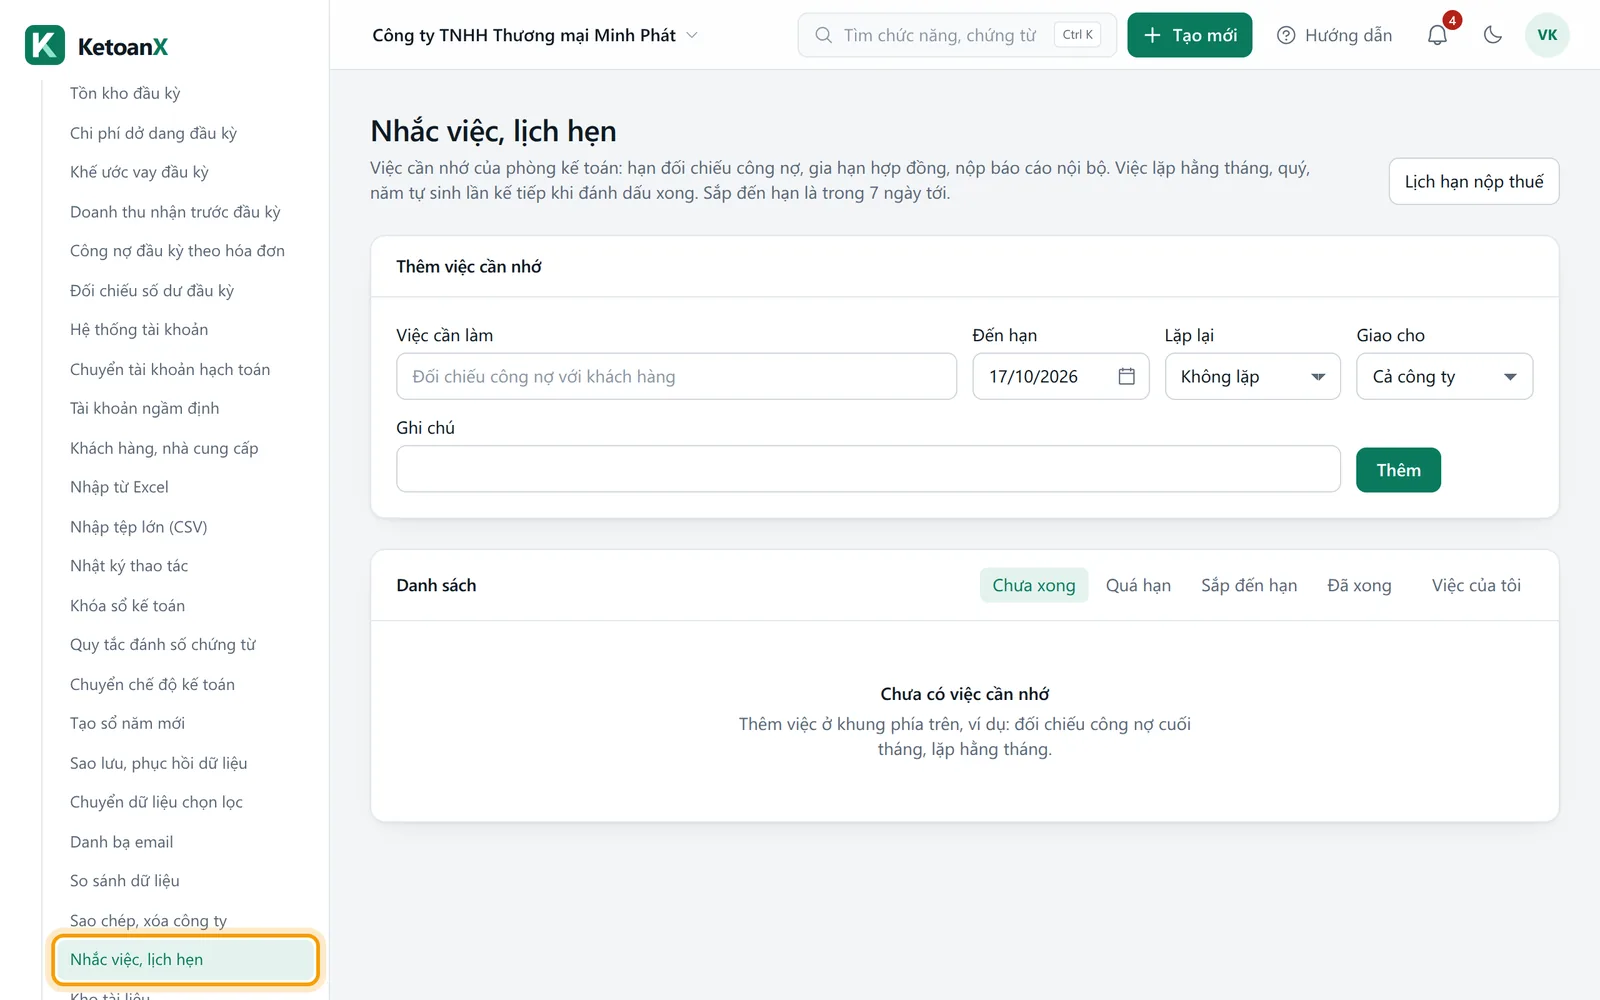Open Sao lưu, phục hồi dữ liệu
Viewport: 1600px width, 1000px height.
(158, 763)
